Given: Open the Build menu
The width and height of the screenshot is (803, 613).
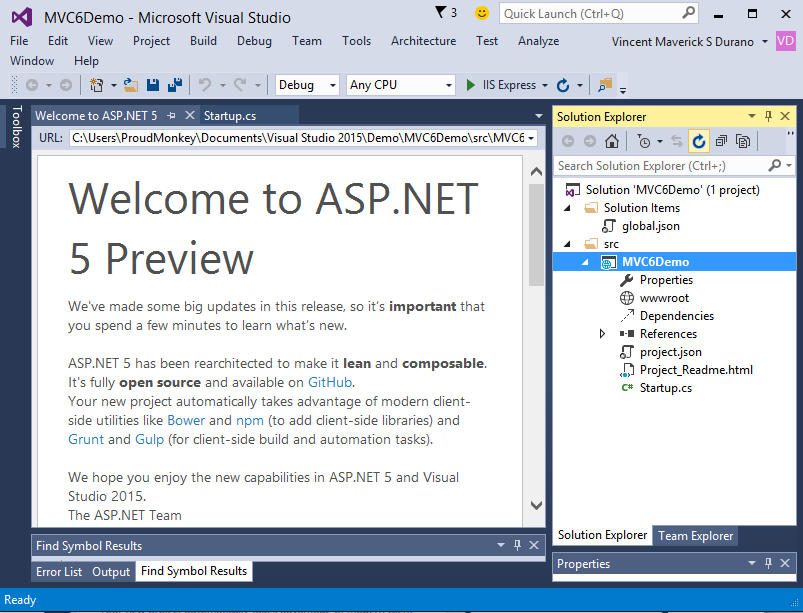Looking at the screenshot, I should point(203,41).
